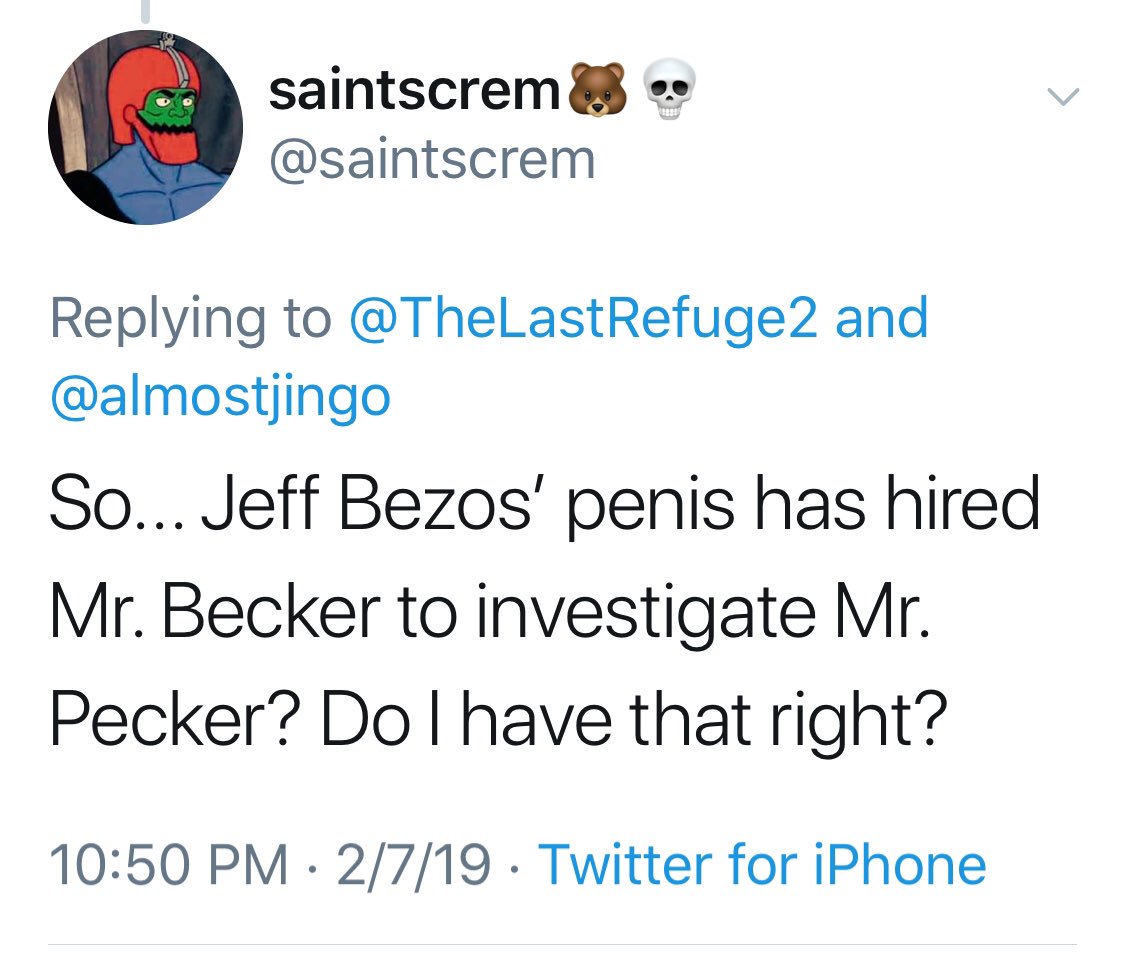Screen dimensions: 1125x953
Task: Tap 'Mr. Becker to investigate Mr.' text line
Action: tap(489, 614)
